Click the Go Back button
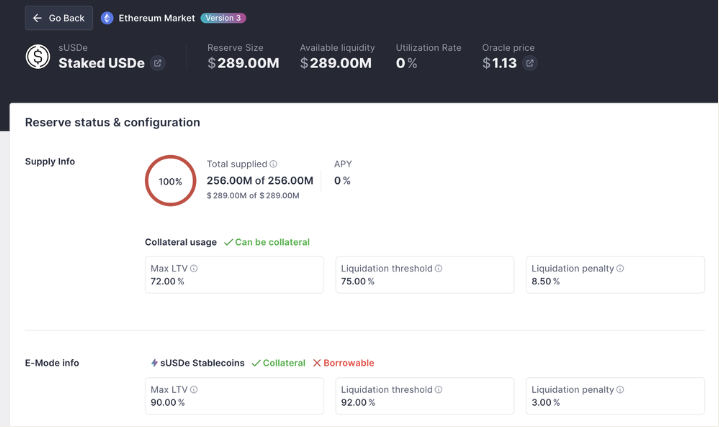 [x=59, y=18]
